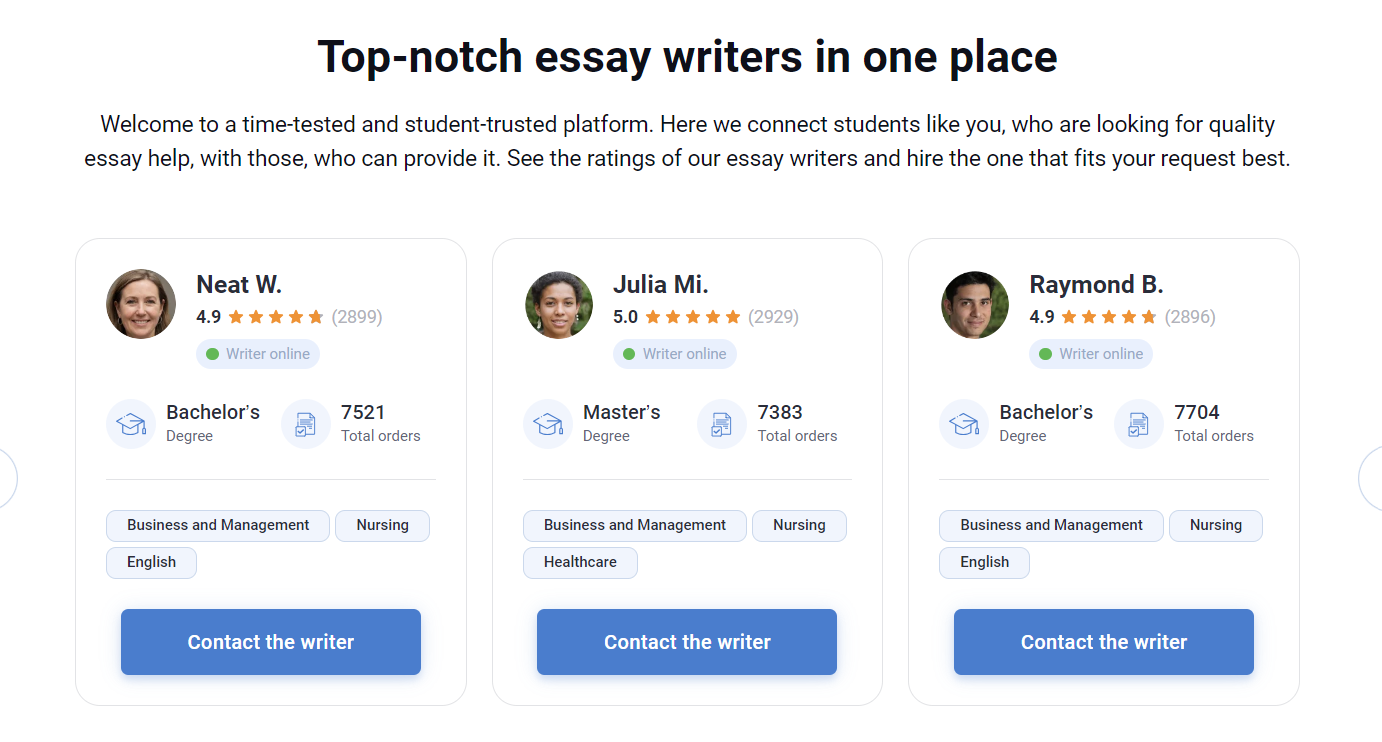
Task: Contact the writer Julia Mi.
Action: [x=687, y=642]
